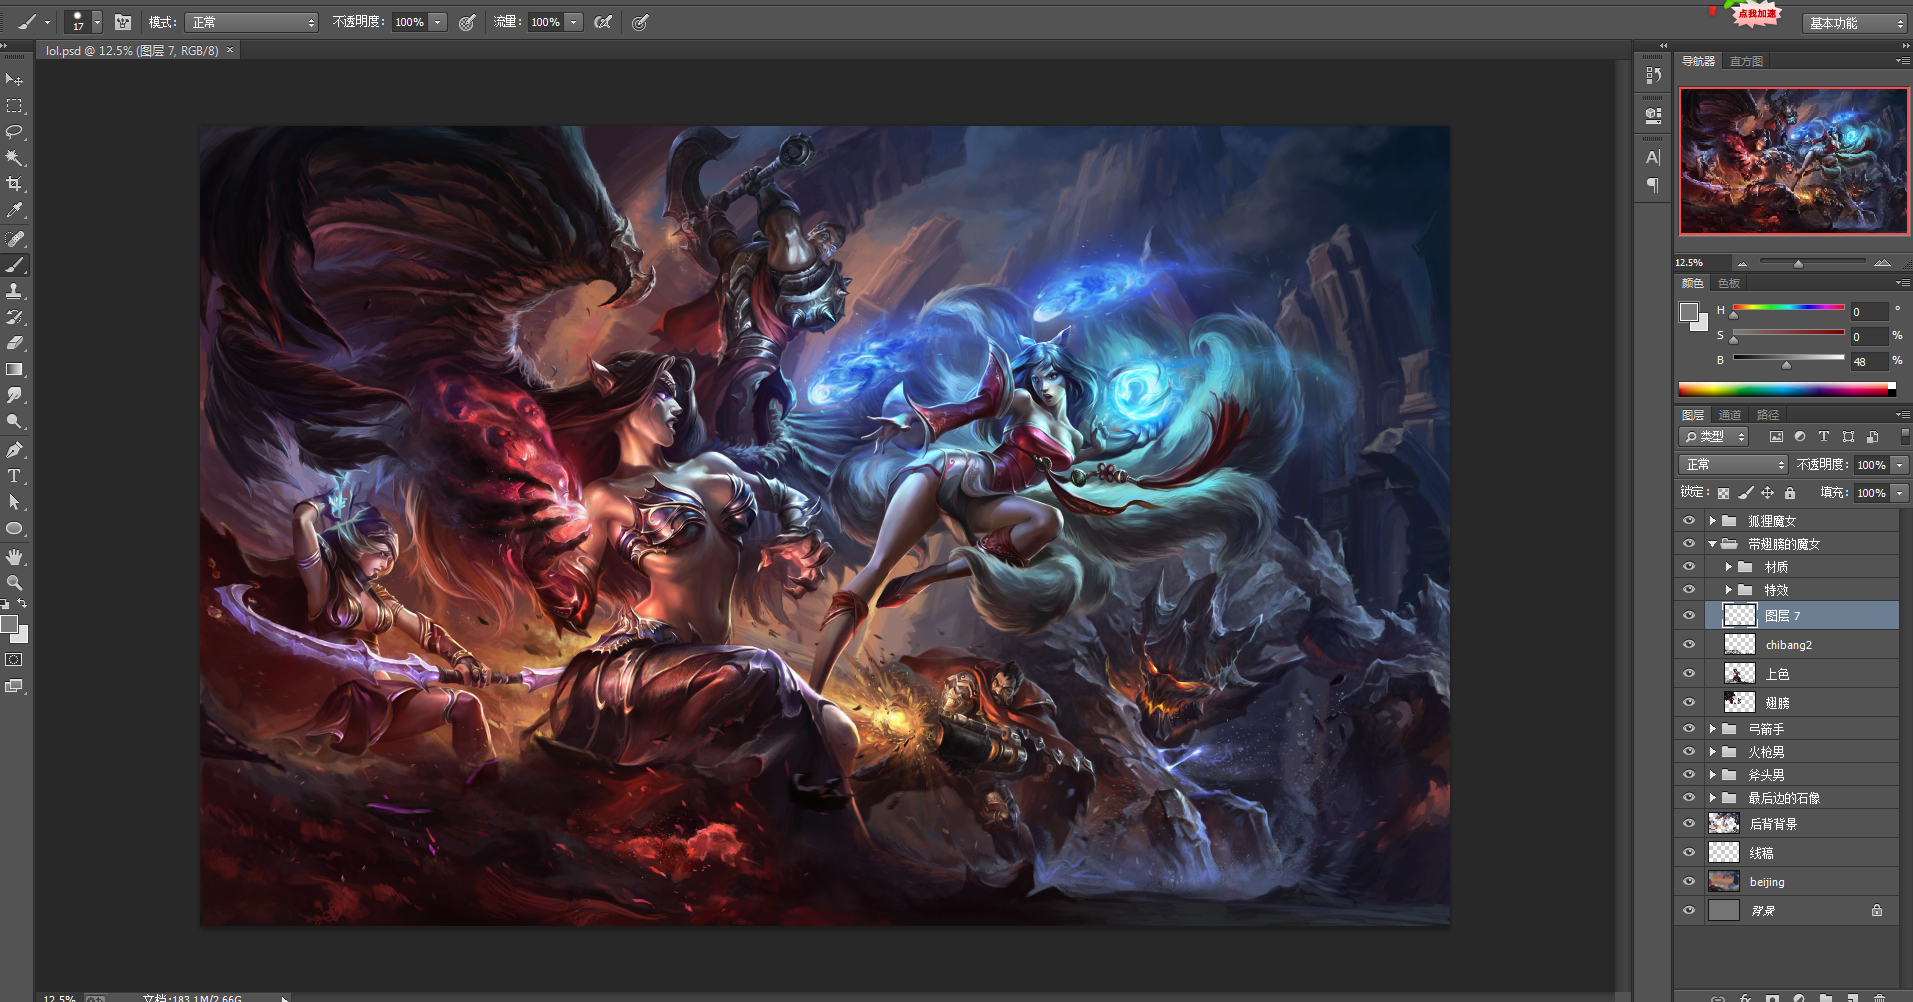The width and height of the screenshot is (1913, 1002).
Task: Click the lock transparent pixels icon
Action: point(1723,493)
